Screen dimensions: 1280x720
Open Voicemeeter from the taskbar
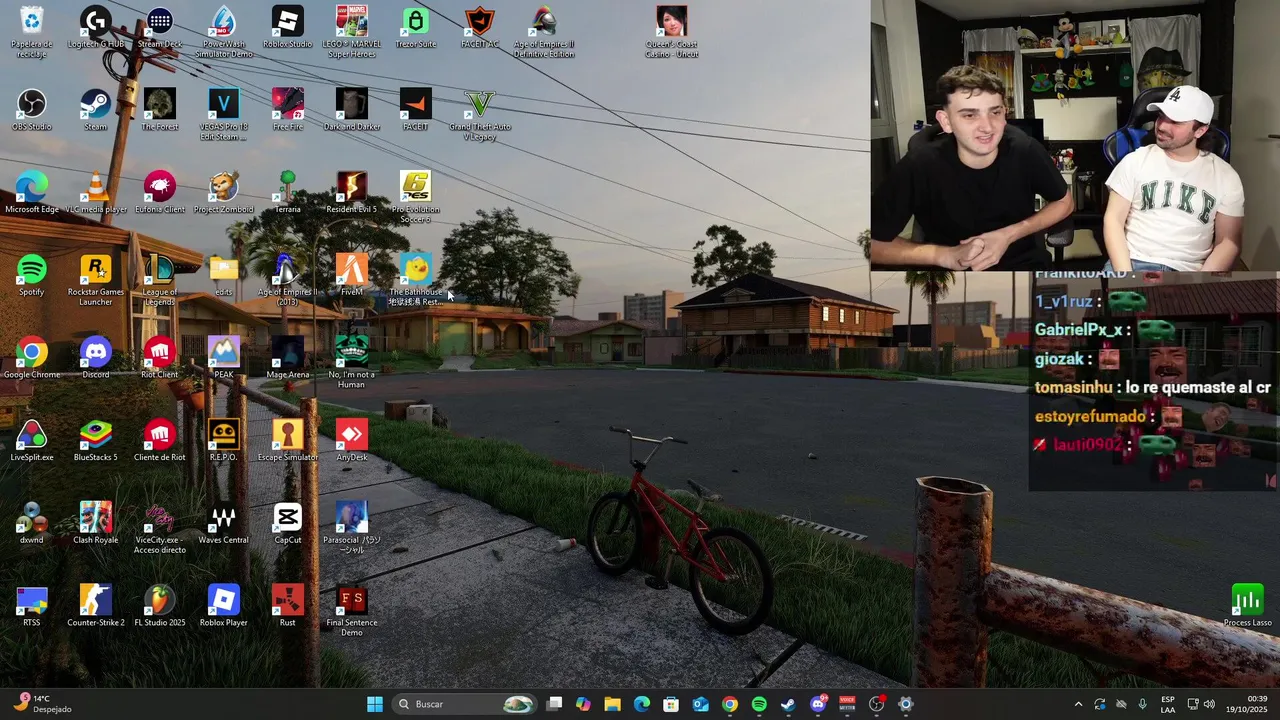point(847,704)
